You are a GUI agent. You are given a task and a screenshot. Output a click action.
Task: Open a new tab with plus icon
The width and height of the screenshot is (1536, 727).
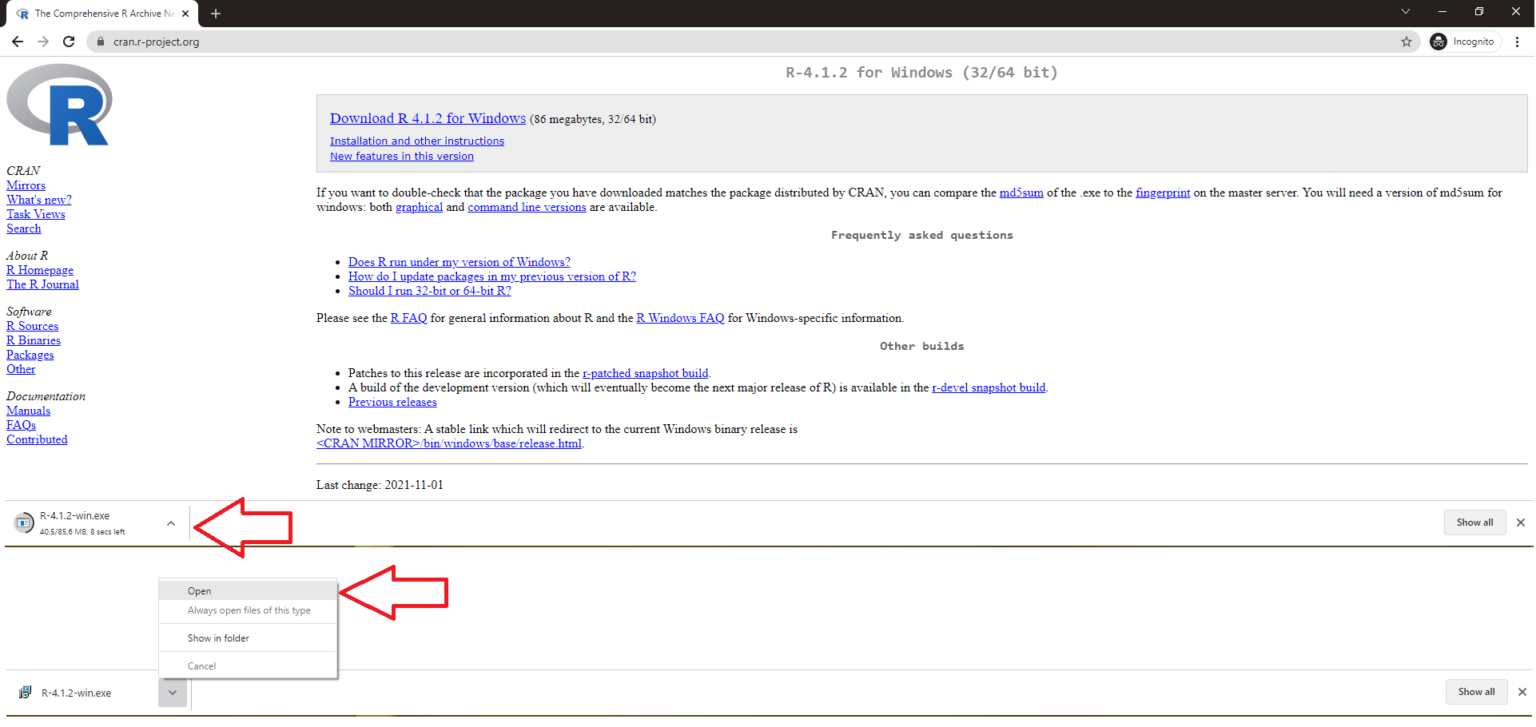coord(215,13)
